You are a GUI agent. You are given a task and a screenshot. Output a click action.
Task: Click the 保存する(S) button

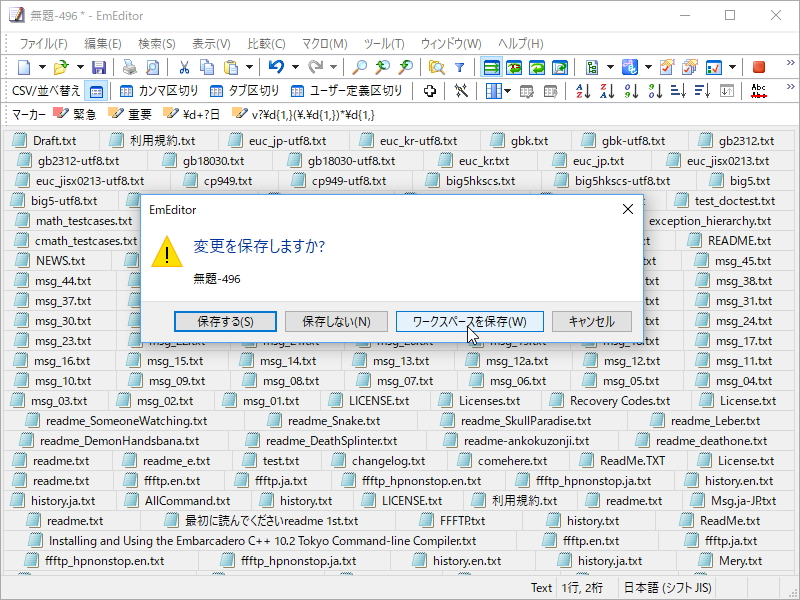[225, 321]
